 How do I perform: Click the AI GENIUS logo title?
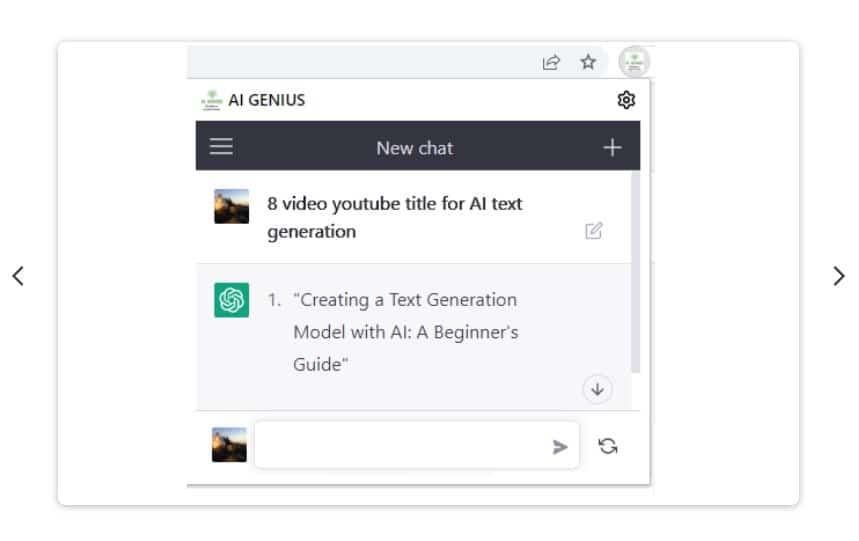click(254, 100)
